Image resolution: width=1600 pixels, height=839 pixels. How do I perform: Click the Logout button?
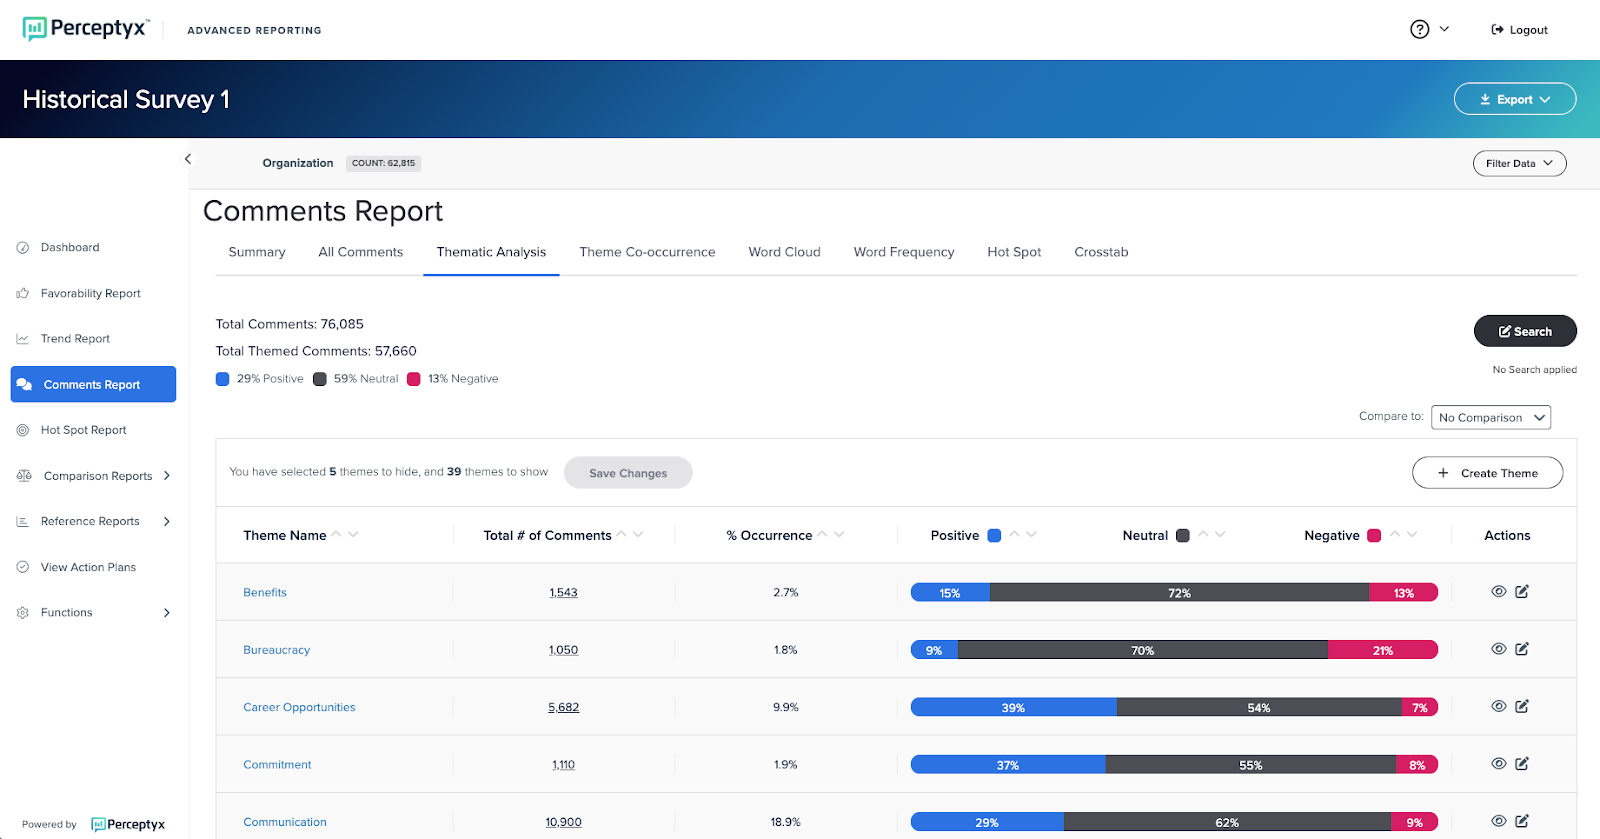1519,30
